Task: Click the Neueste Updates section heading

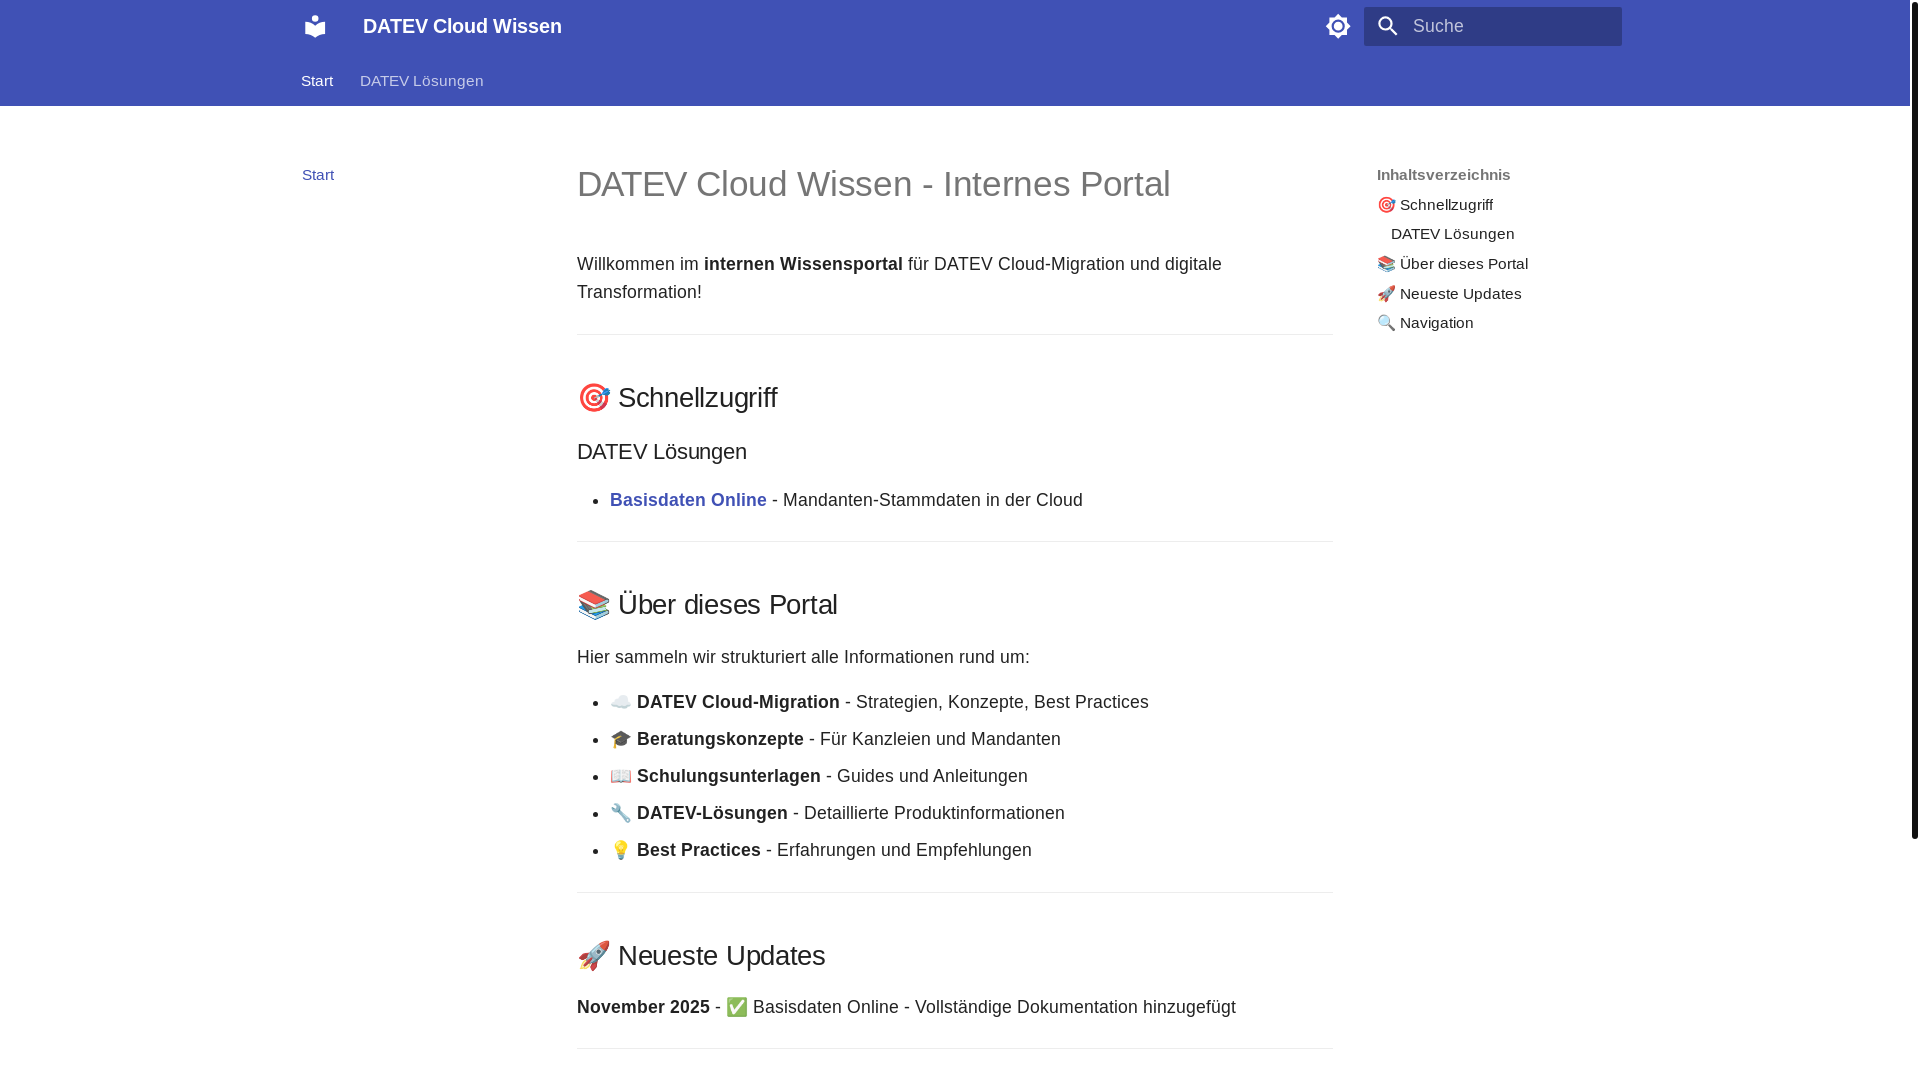Action: pyautogui.click(x=701, y=956)
